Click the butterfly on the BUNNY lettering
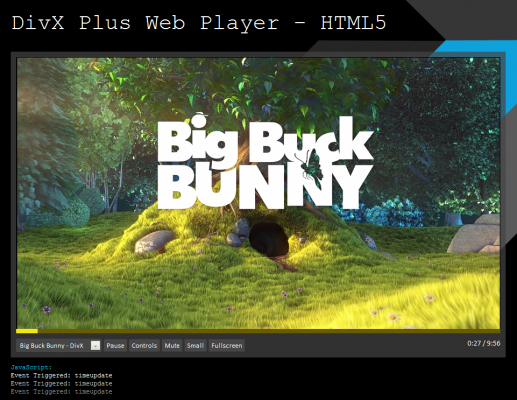Screen dimensions: 517x400 point(312,167)
